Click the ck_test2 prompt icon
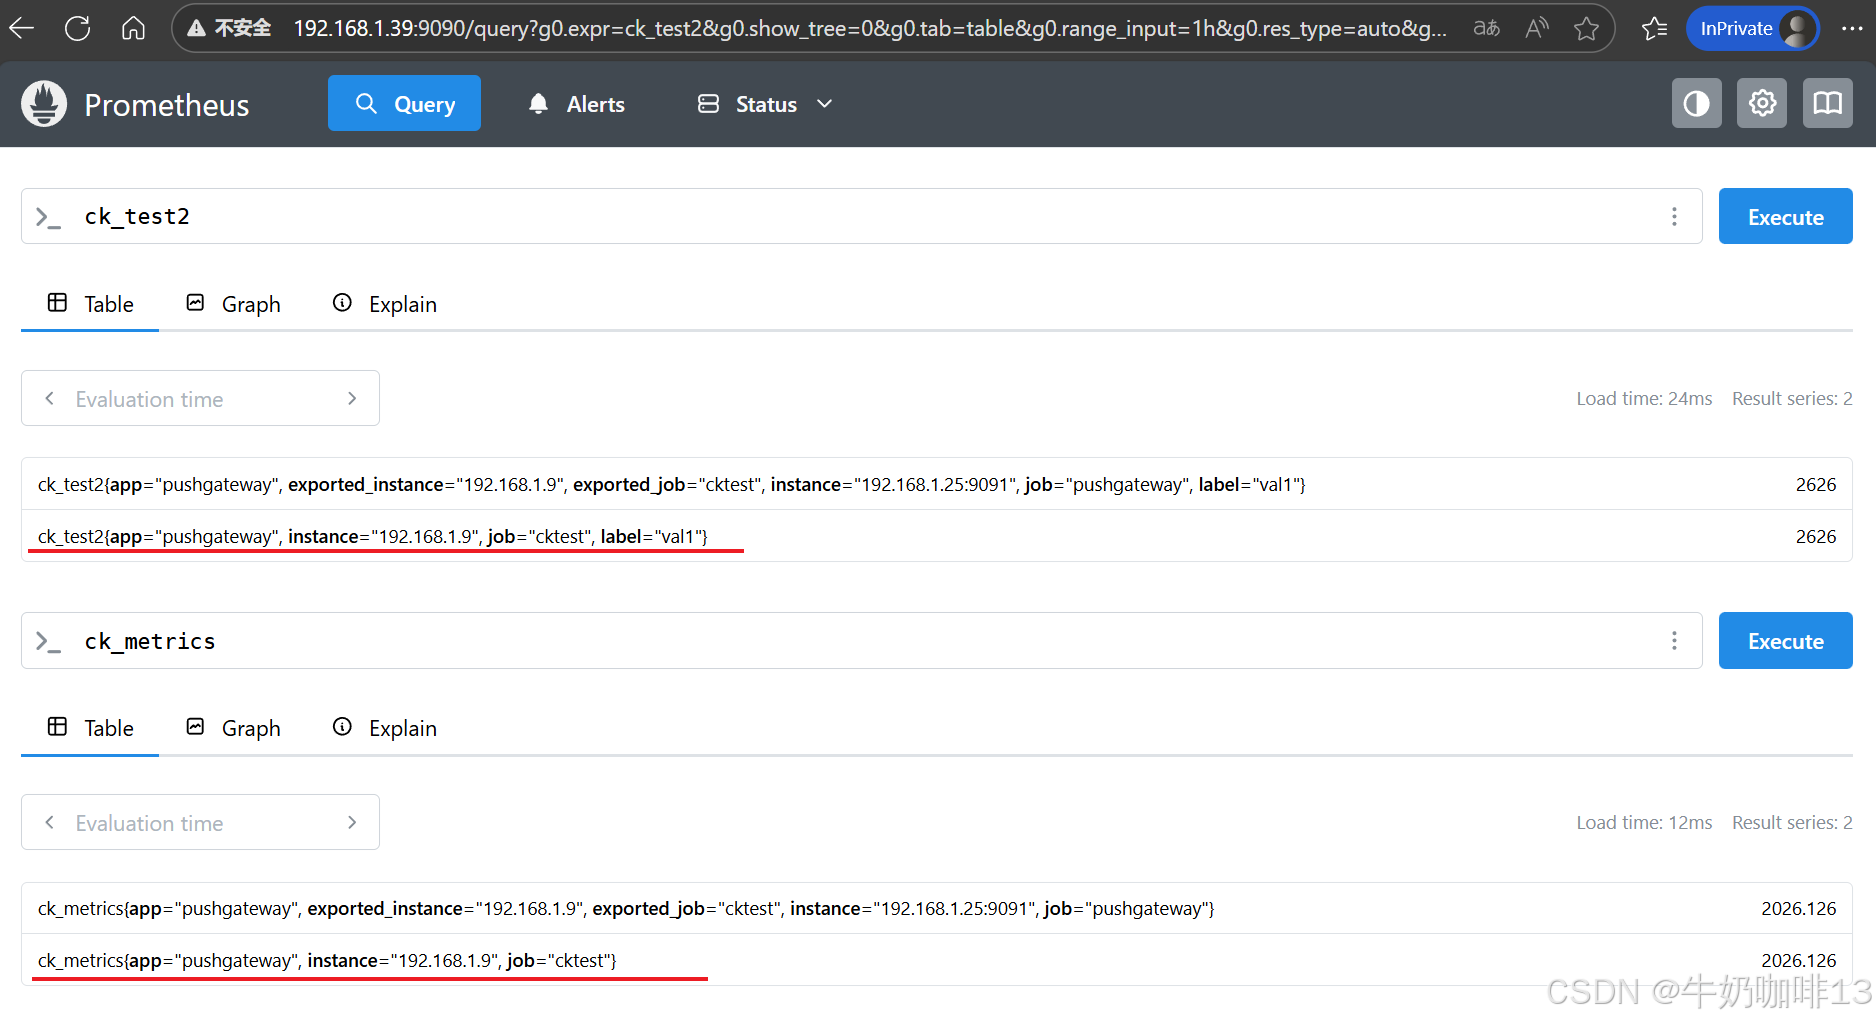 (48, 217)
